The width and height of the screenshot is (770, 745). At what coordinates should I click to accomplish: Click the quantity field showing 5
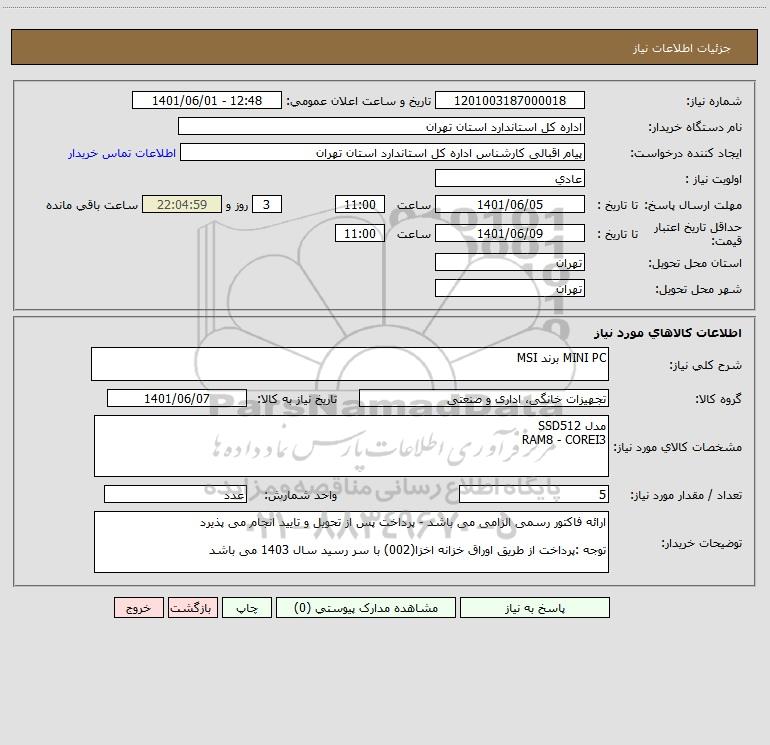534,495
